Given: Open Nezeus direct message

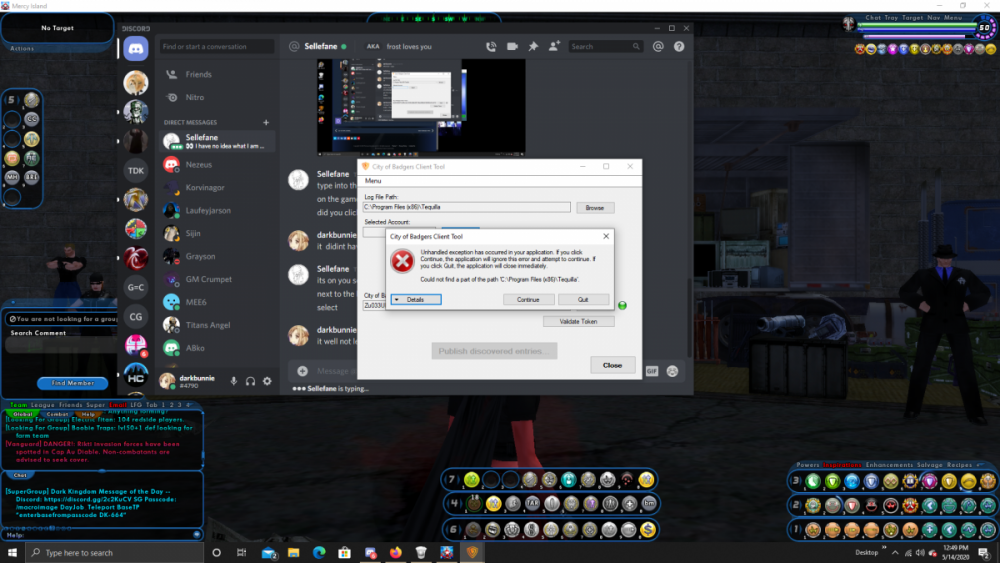Looking at the screenshot, I should (x=217, y=165).
